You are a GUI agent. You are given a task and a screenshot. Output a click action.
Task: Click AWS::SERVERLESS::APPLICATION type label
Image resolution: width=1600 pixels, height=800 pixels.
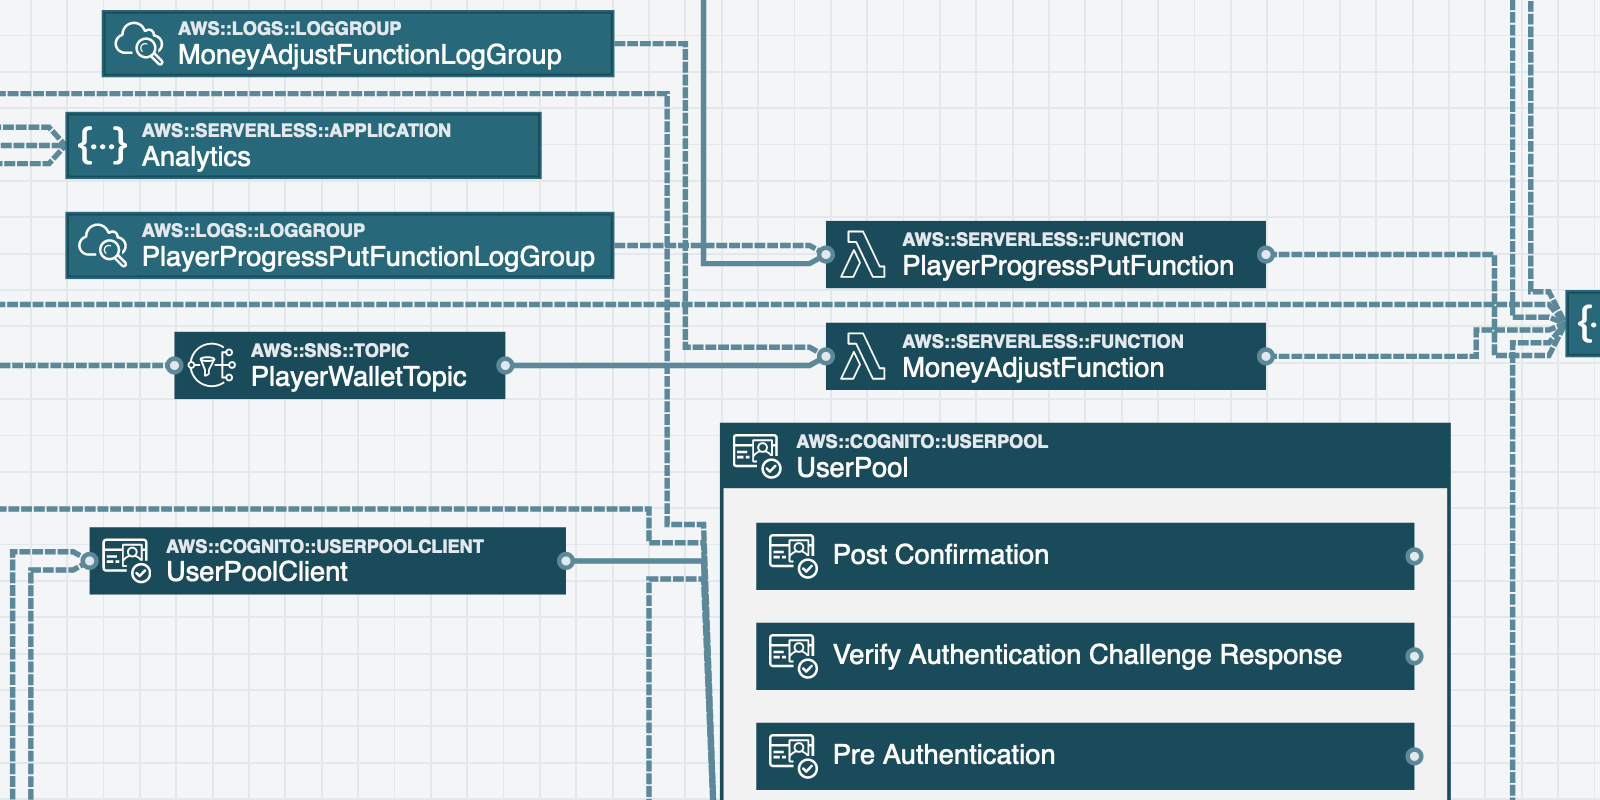coord(296,130)
